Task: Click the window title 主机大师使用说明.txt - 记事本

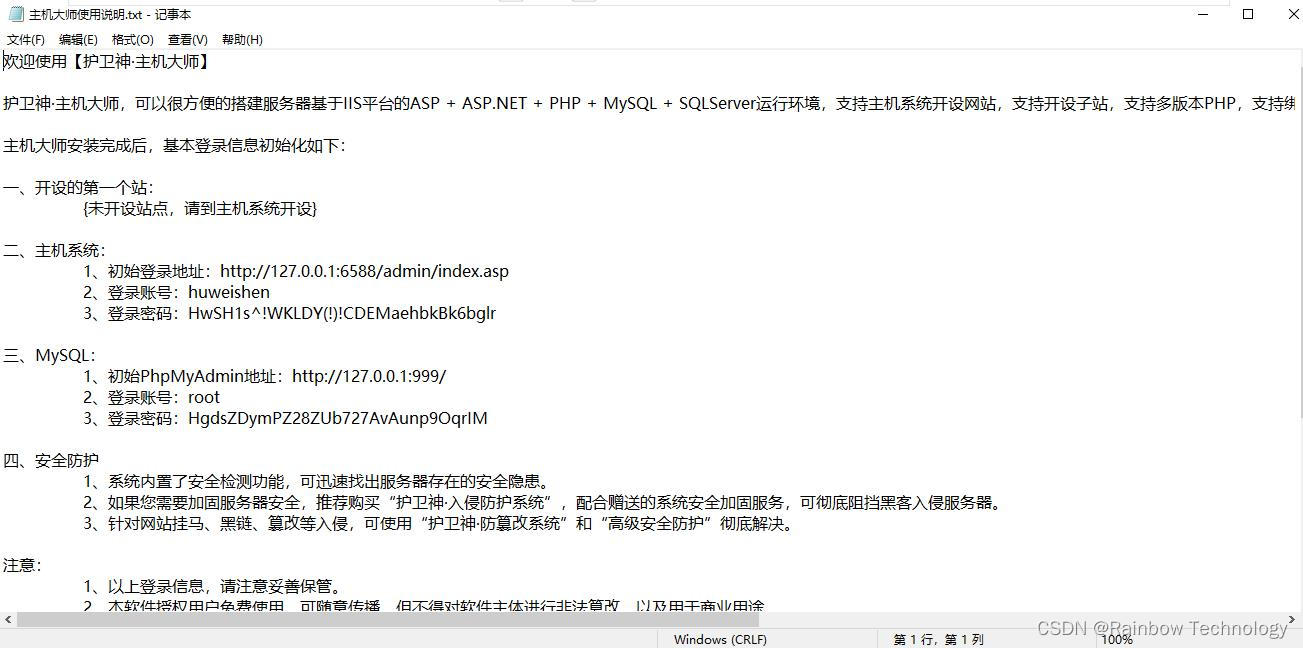Action: (x=110, y=14)
